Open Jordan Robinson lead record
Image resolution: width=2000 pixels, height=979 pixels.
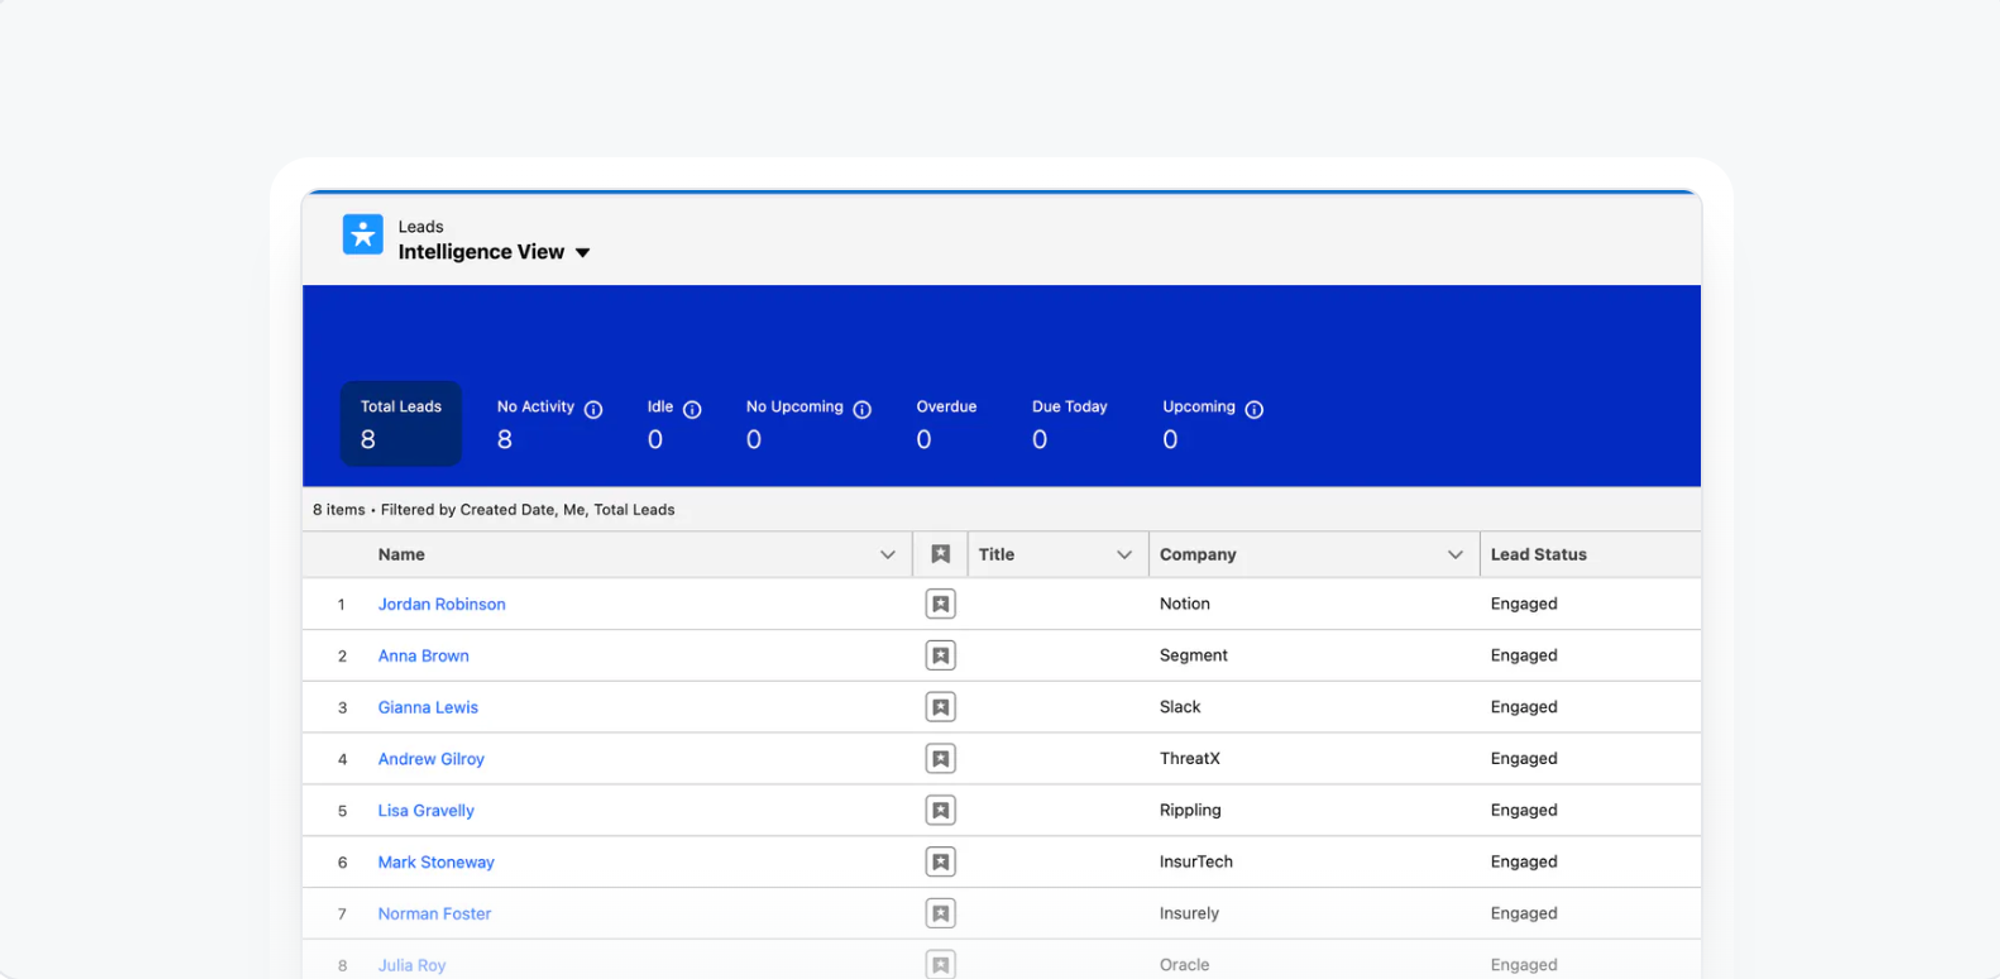(442, 604)
